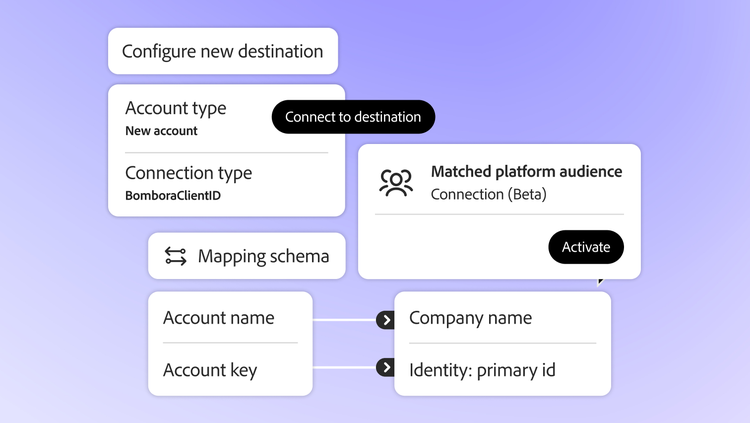Select the Identity: primary id target field

tap(482, 370)
